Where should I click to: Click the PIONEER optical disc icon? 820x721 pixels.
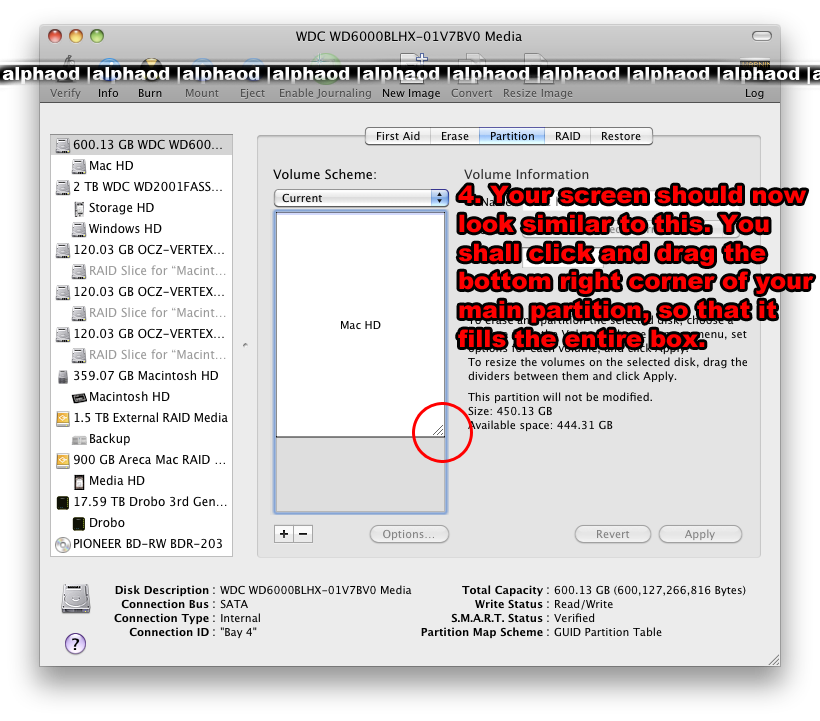tap(63, 545)
